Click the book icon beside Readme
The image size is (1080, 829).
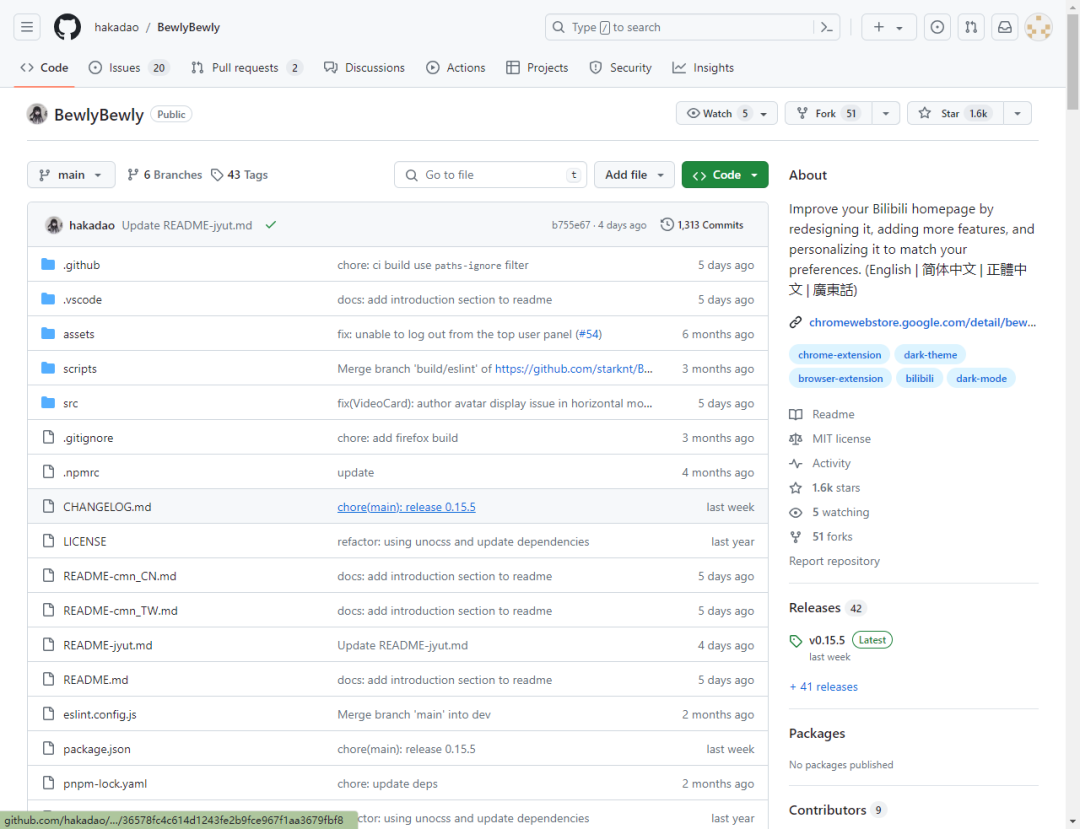[796, 414]
